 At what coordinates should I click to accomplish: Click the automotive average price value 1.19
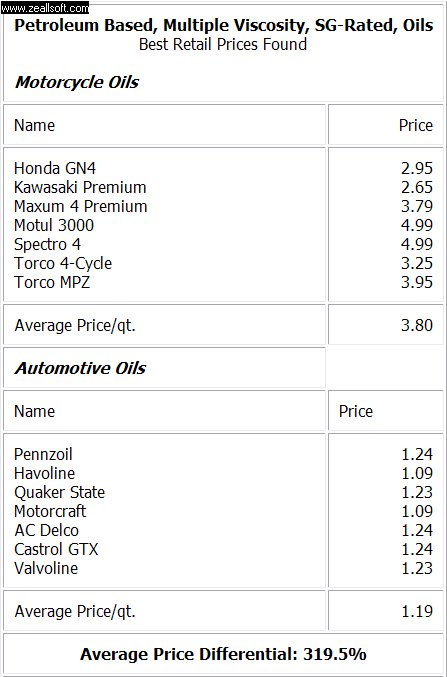coord(417,611)
